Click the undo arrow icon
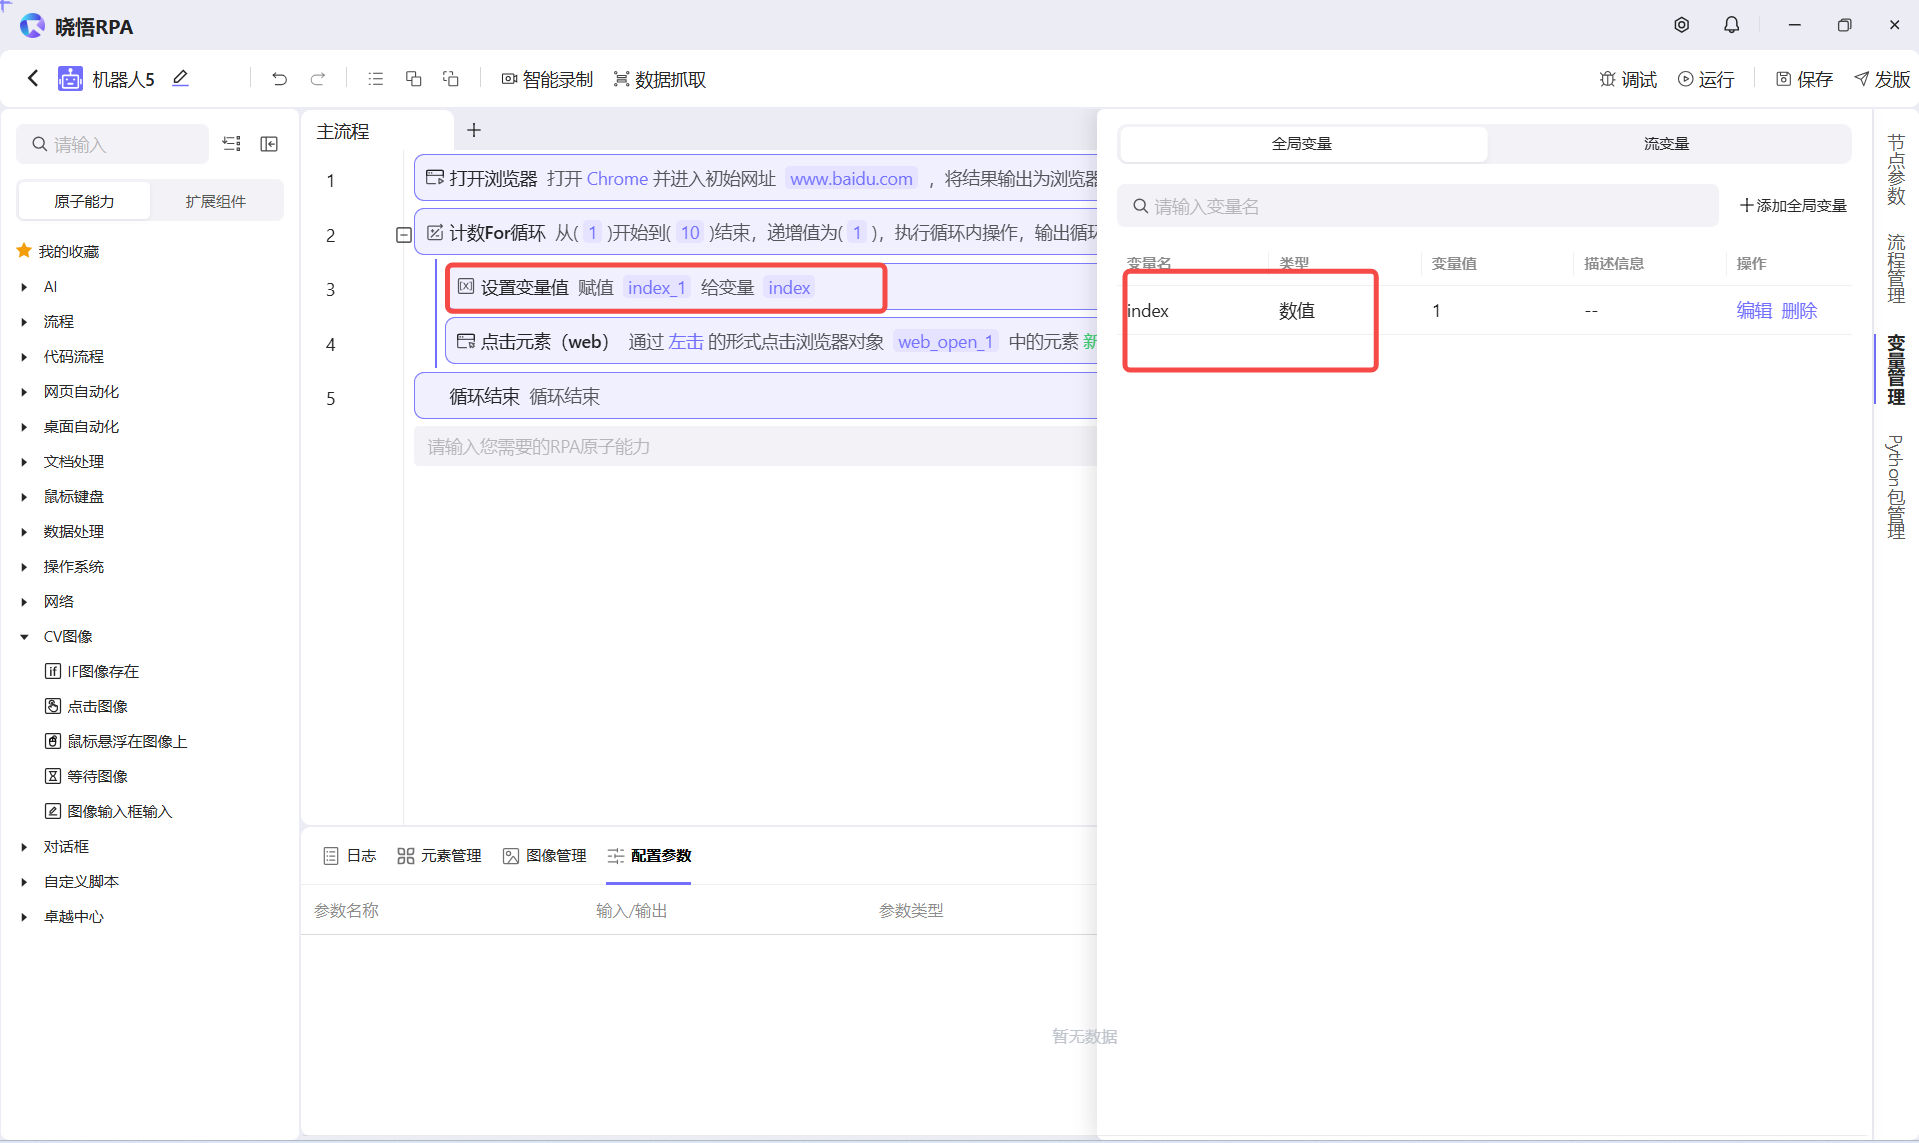The width and height of the screenshot is (1919, 1143). tap(279, 79)
